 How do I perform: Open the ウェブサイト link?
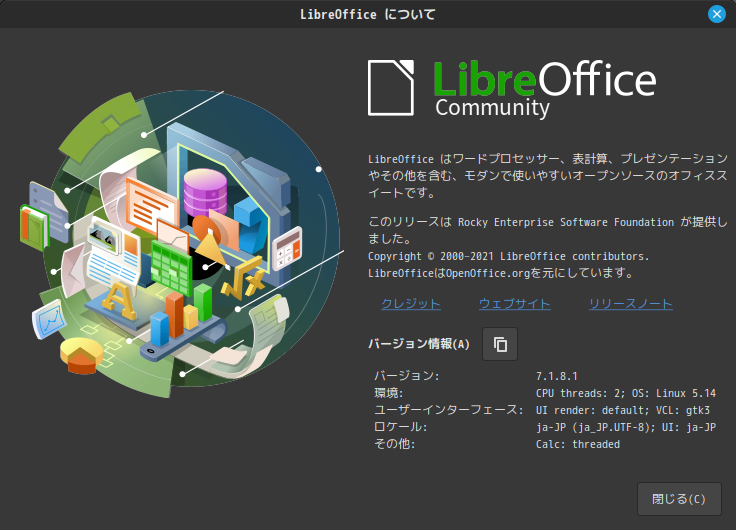[x=514, y=304]
